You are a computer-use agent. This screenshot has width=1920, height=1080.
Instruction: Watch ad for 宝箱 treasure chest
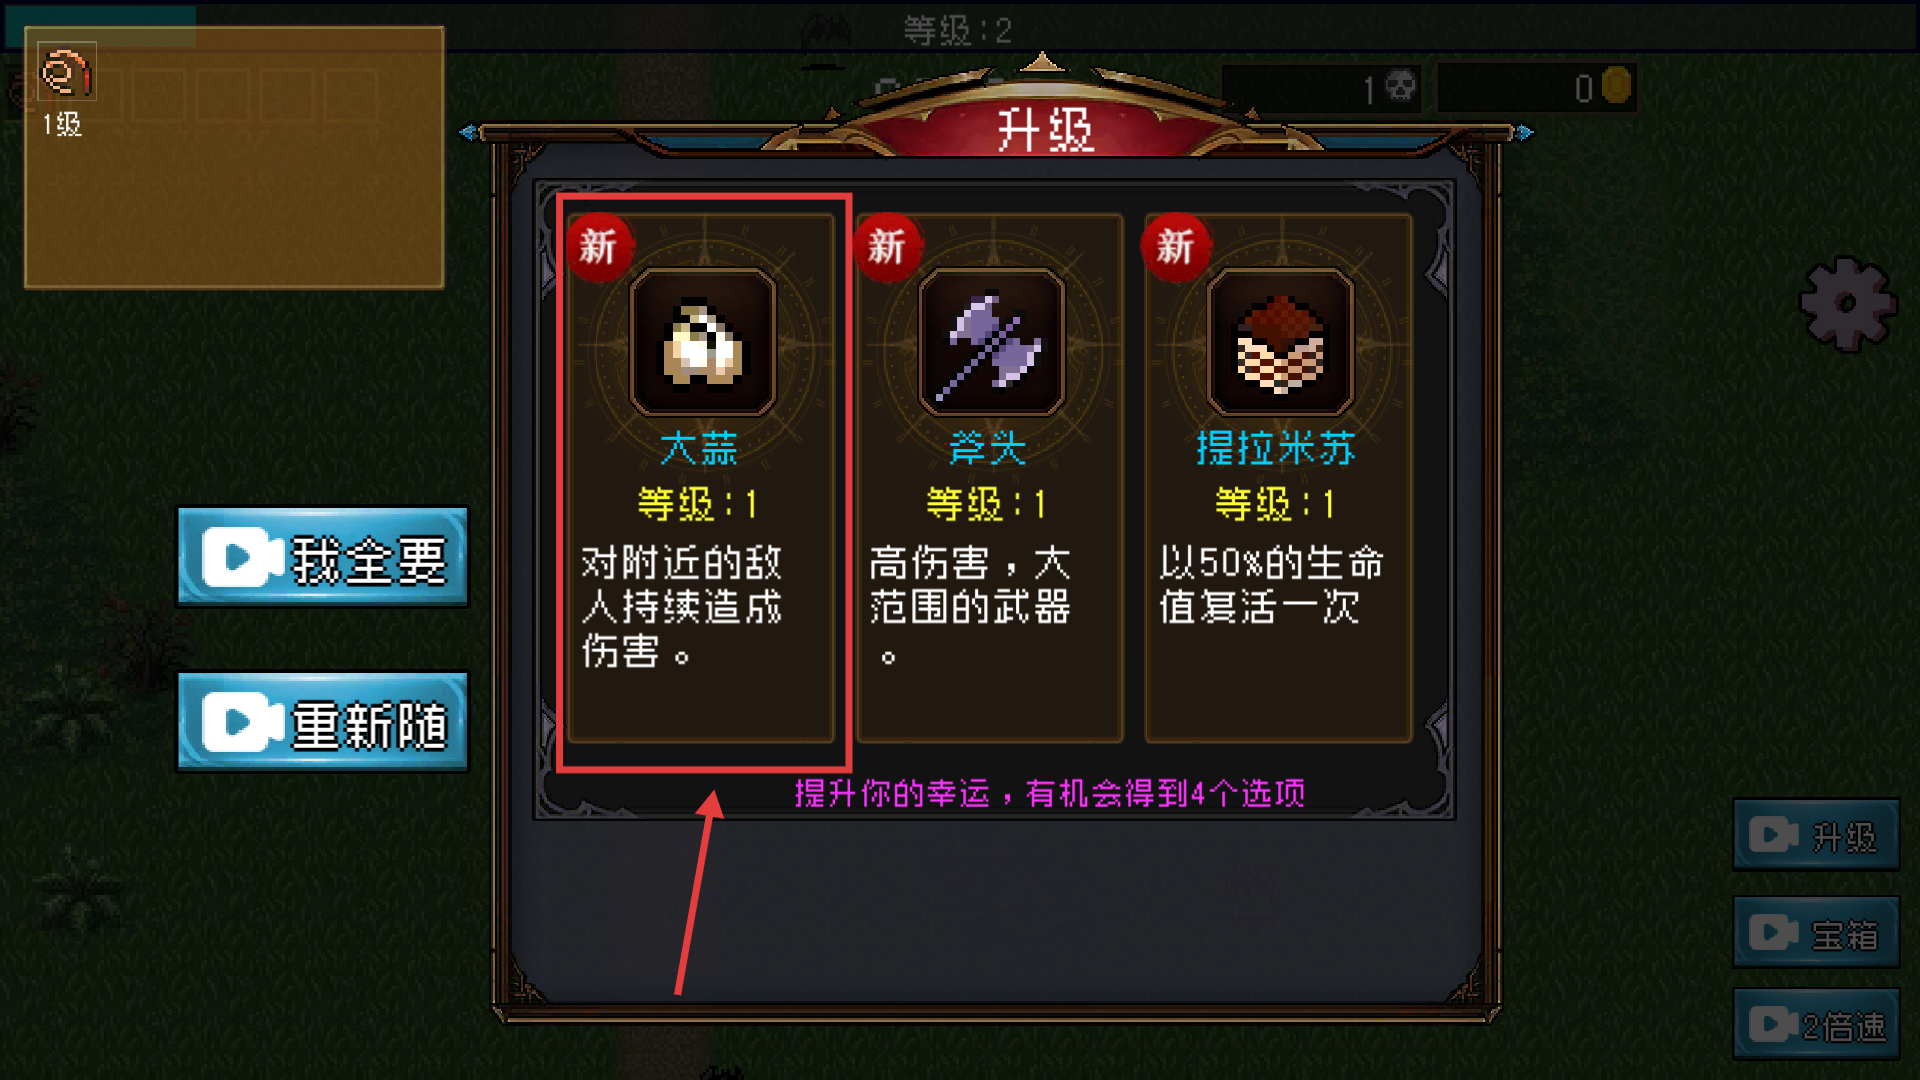[x=1815, y=933]
